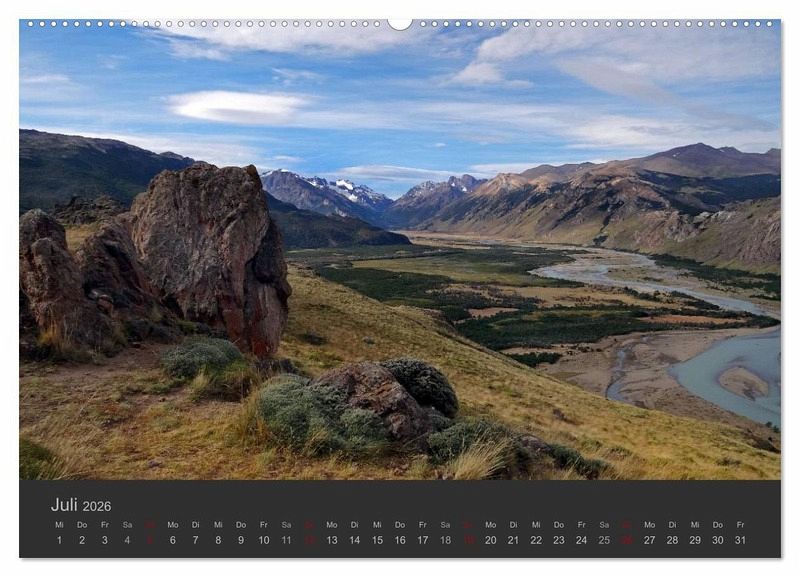
Task: Choose the red Sunday date 5
Action: point(150,540)
